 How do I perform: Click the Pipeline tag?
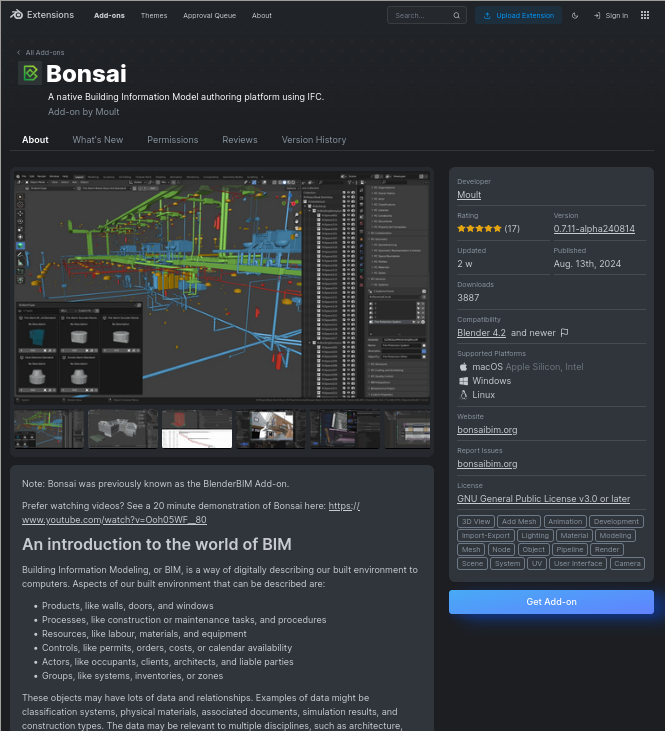[x=569, y=550]
